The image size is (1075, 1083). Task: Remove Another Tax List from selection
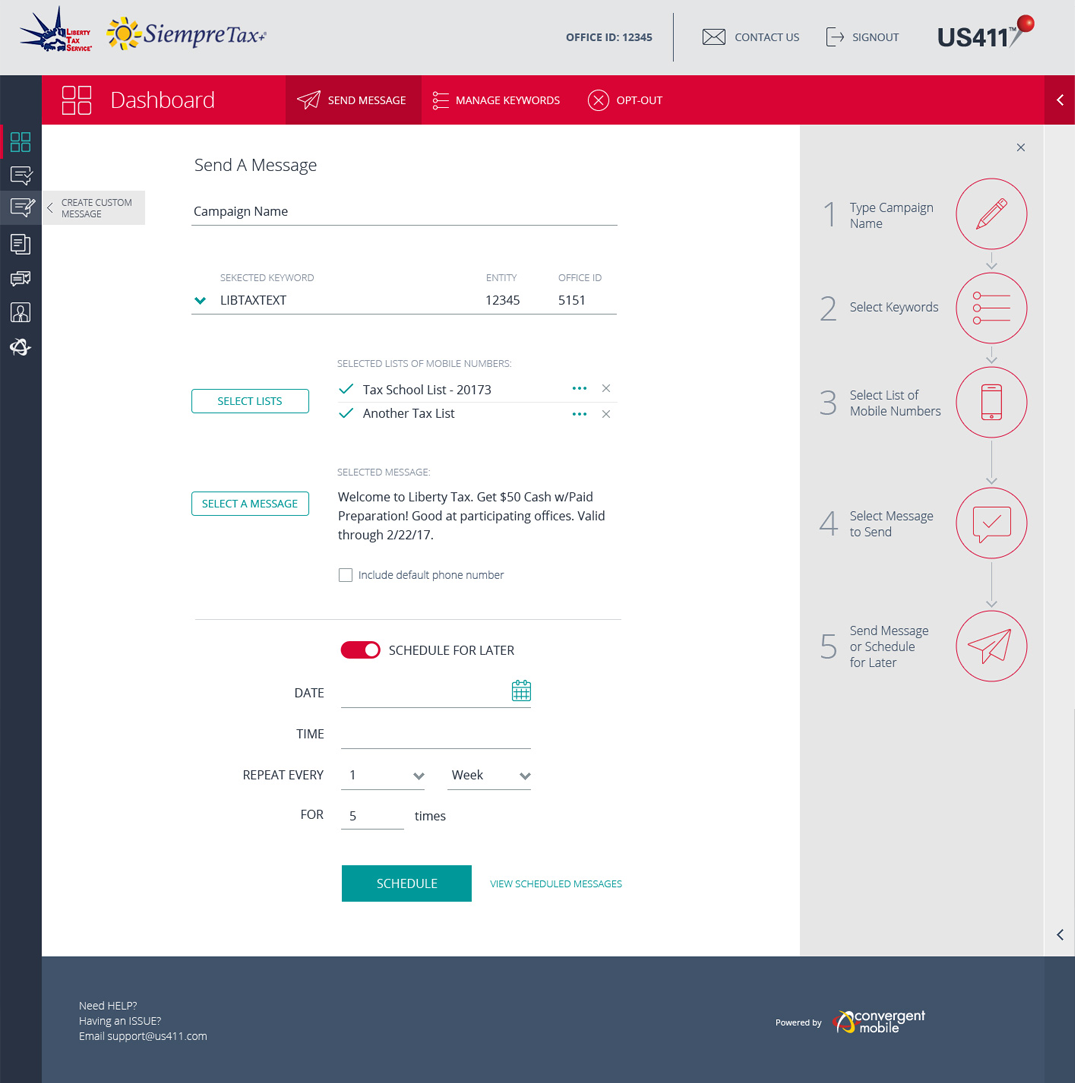pyautogui.click(x=606, y=414)
